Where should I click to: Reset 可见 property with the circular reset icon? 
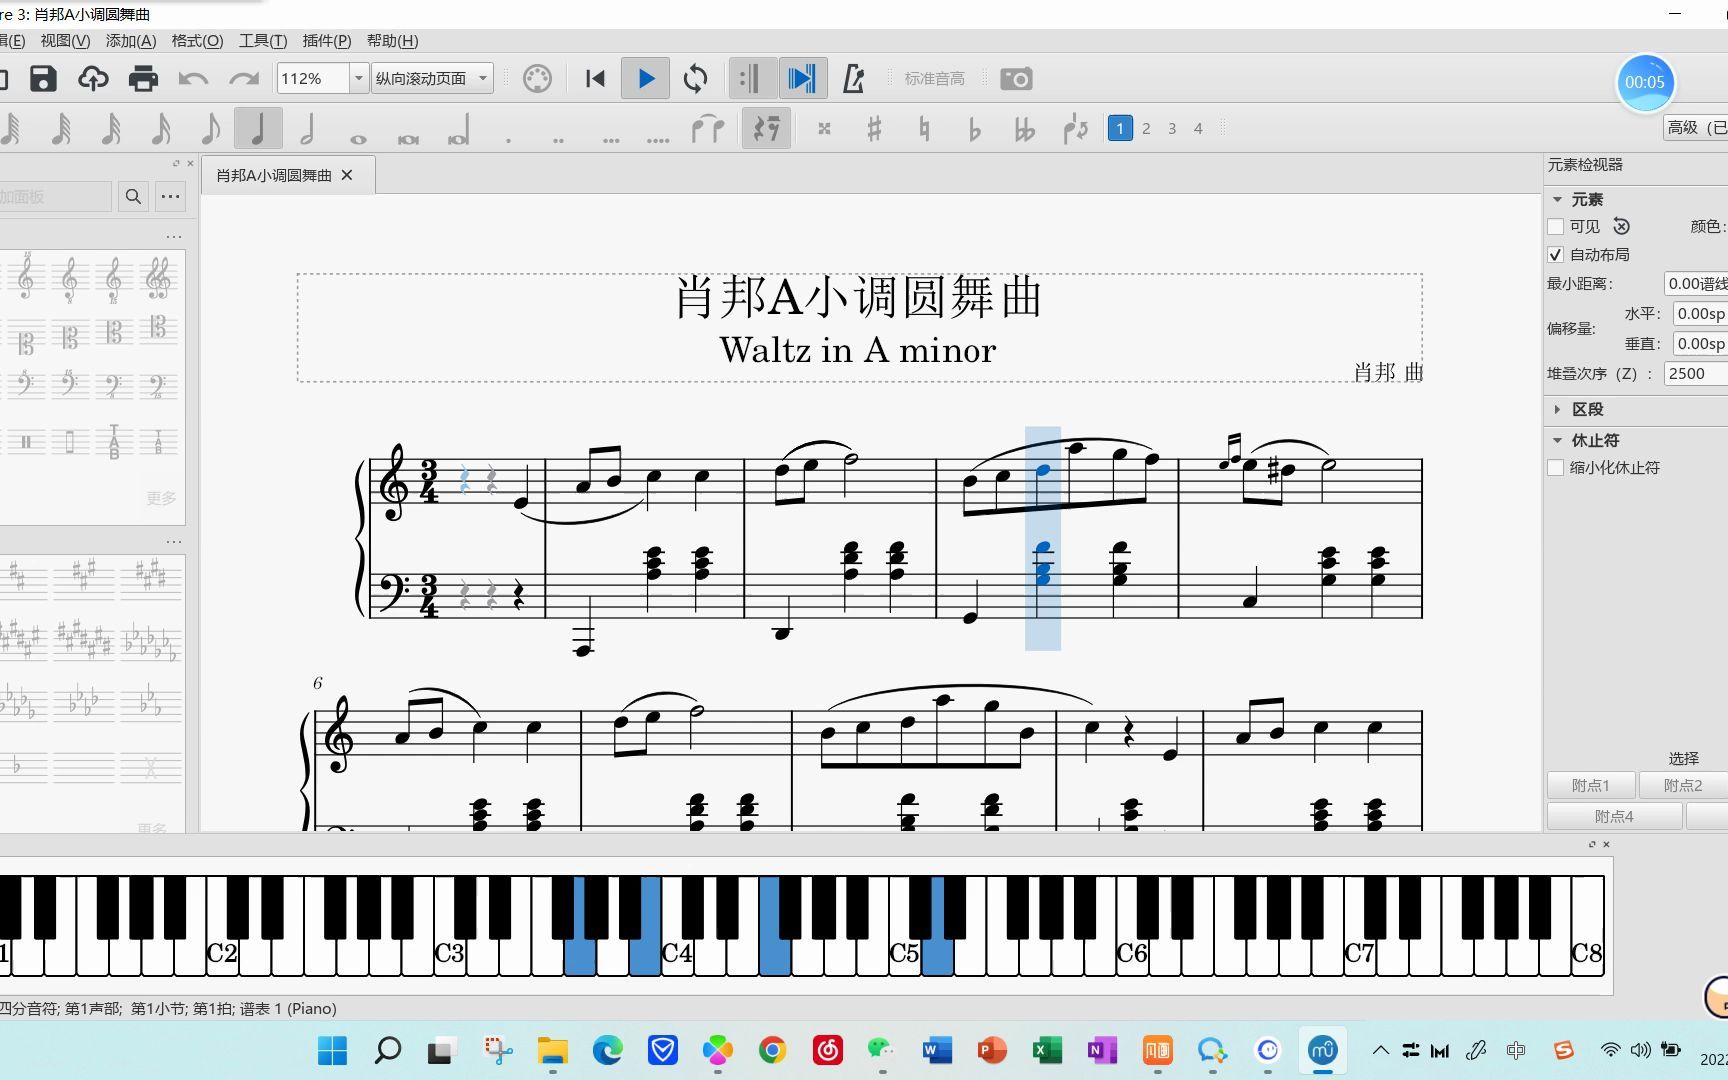pyautogui.click(x=1622, y=227)
